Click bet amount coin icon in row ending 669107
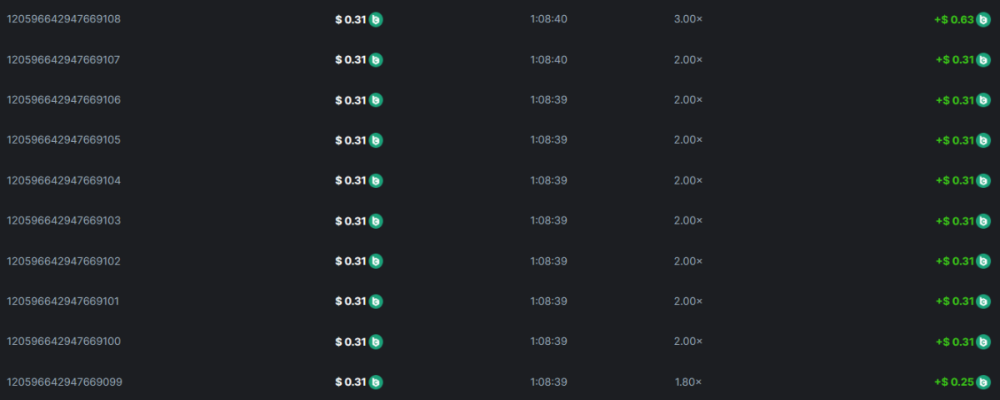Viewport: 1000px width, 400px height. pyautogui.click(x=376, y=60)
